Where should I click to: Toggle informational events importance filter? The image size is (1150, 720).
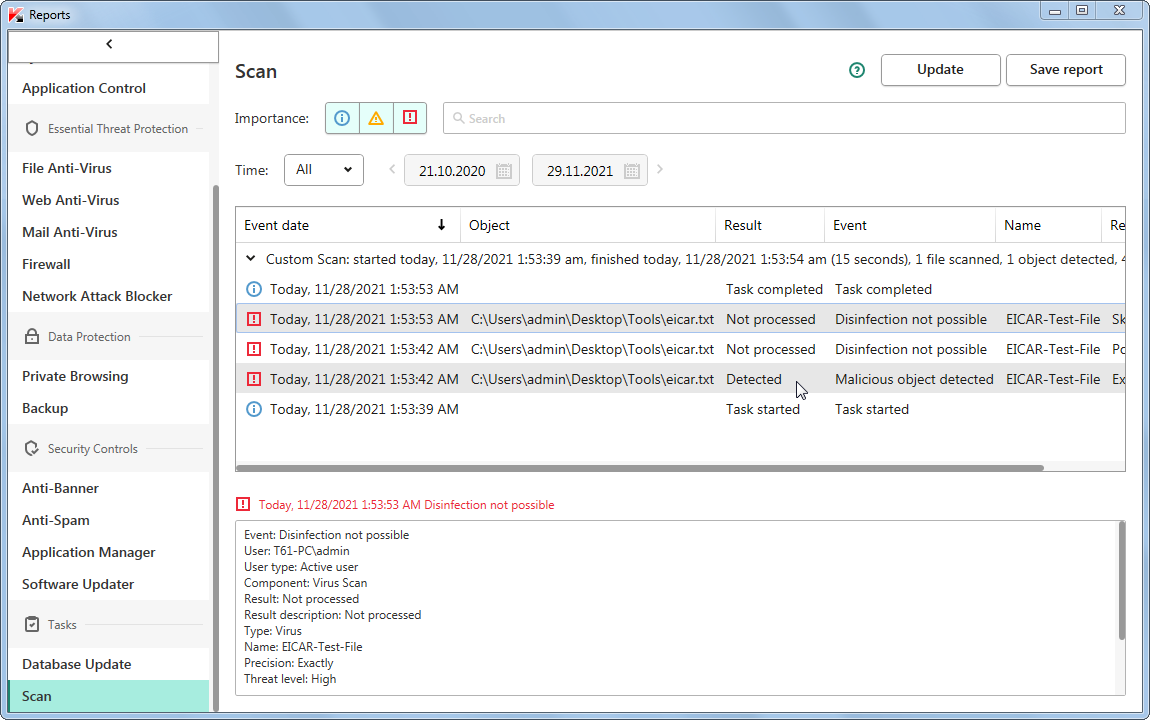pyautogui.click(x=342, y=118)
